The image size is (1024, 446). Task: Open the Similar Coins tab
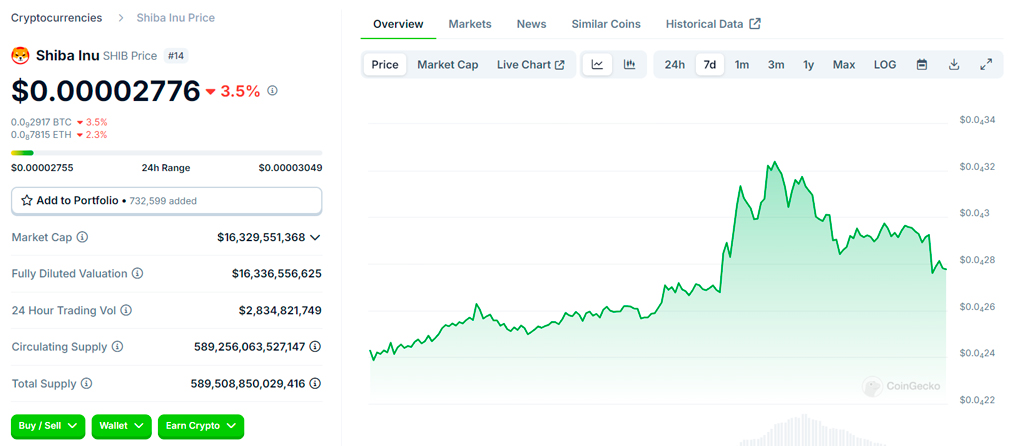point(606,24)
